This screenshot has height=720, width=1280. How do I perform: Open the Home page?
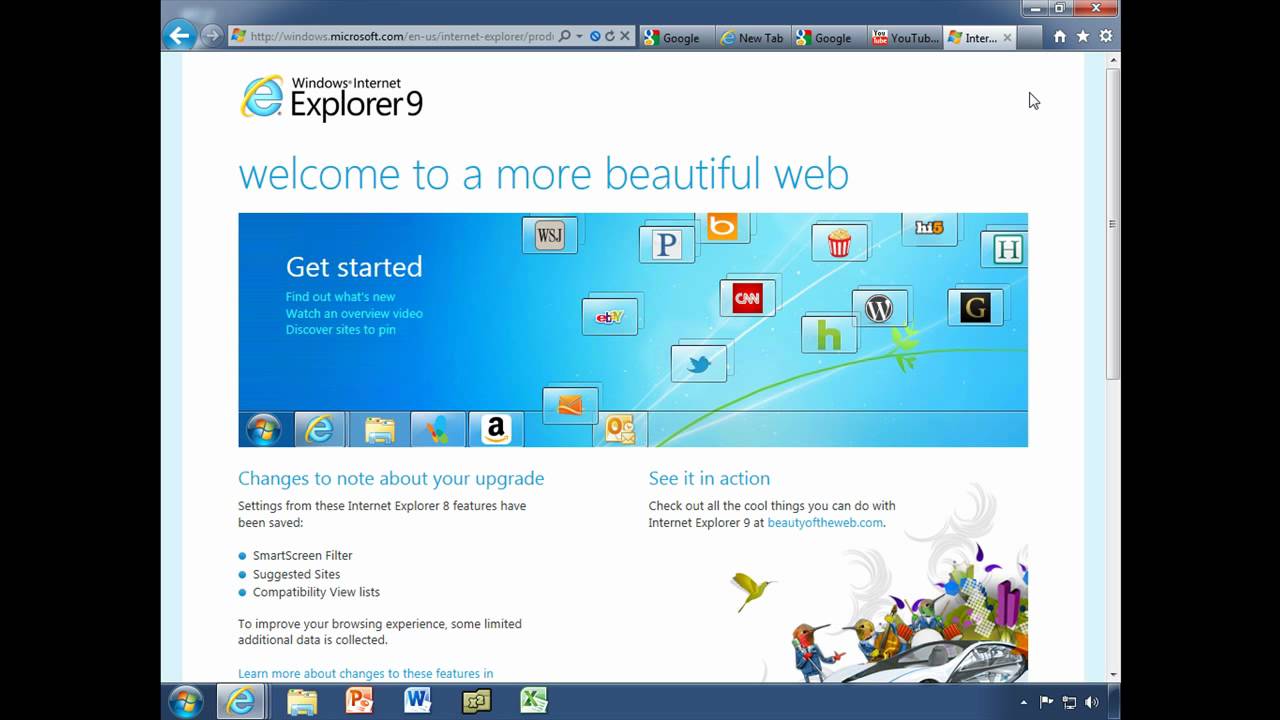click(x=1059, y=36)
